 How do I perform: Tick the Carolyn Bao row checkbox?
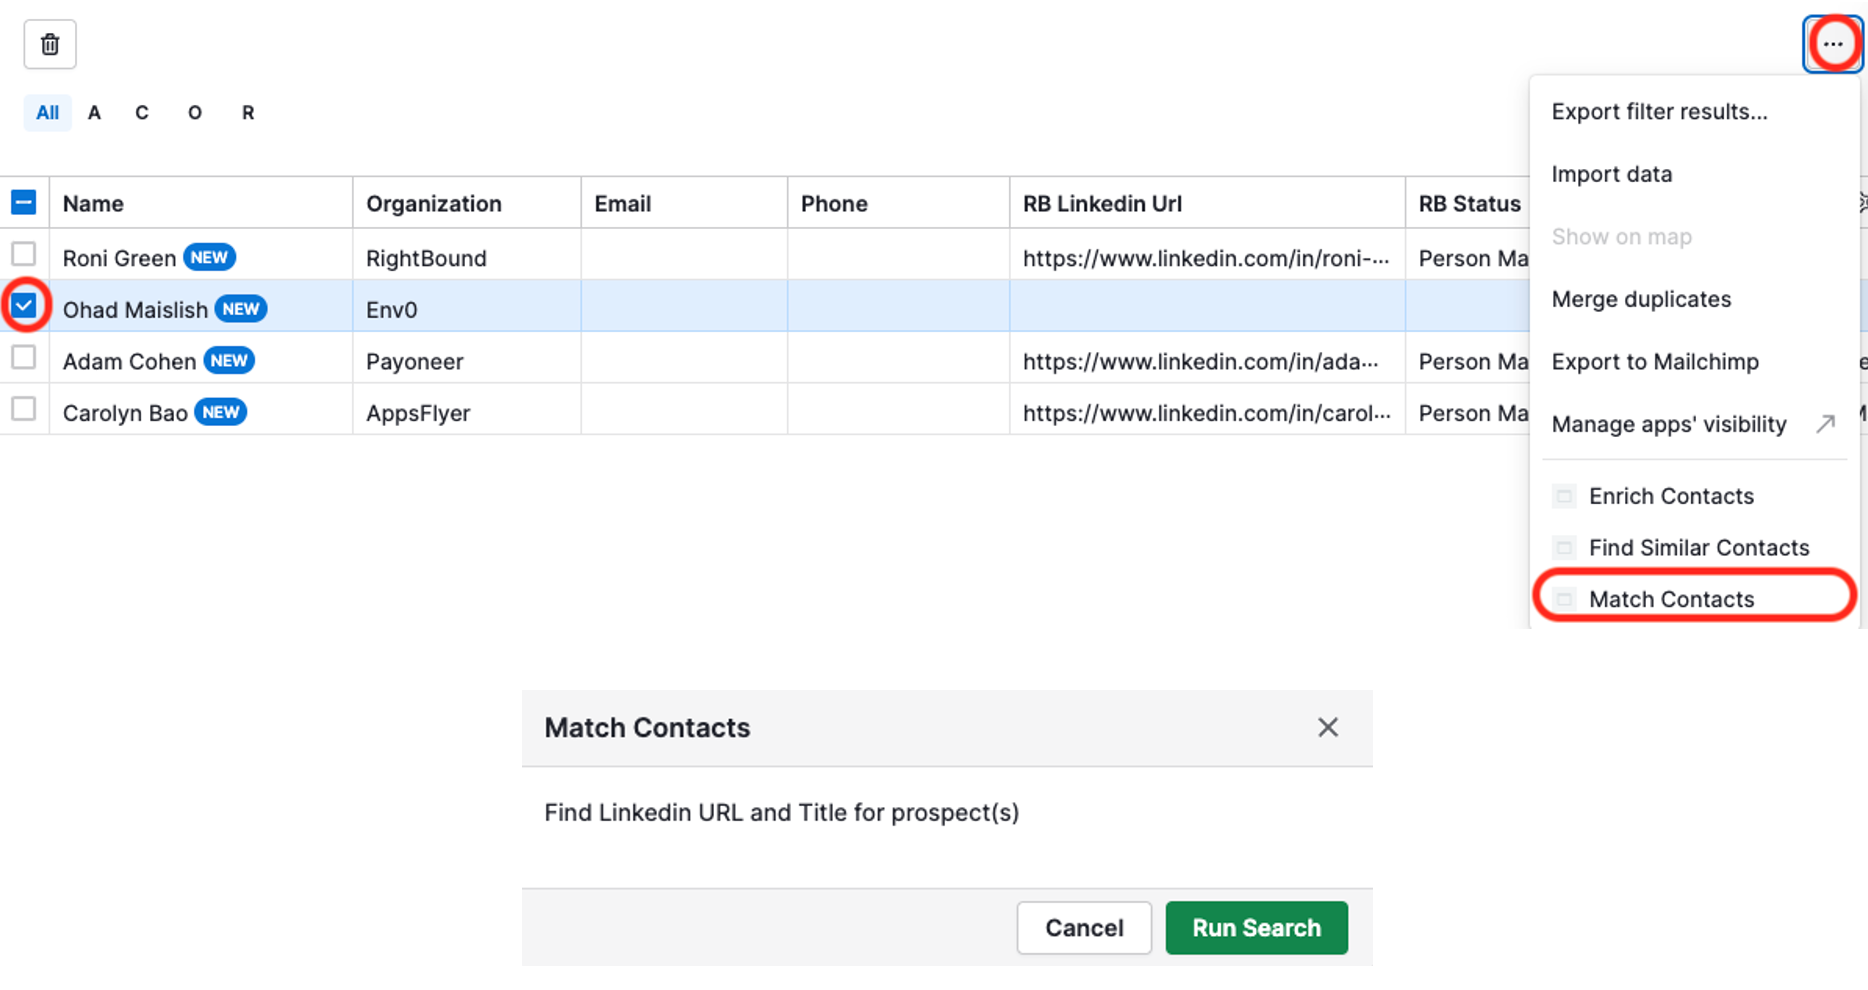pos(24,410)
